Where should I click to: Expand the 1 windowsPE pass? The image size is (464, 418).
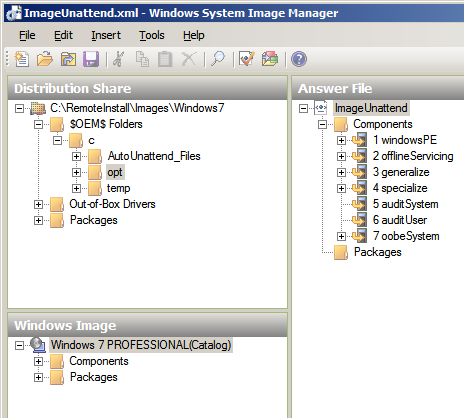click(x=341, y=140)
